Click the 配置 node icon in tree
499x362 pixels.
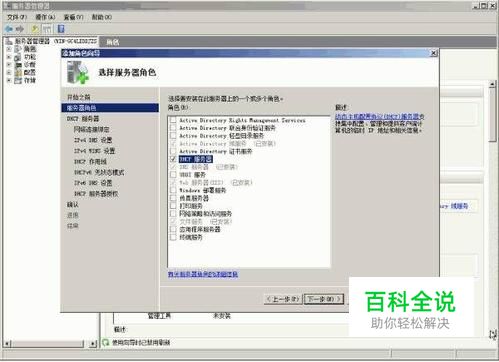pyautogui.click(x=18, y=72)
